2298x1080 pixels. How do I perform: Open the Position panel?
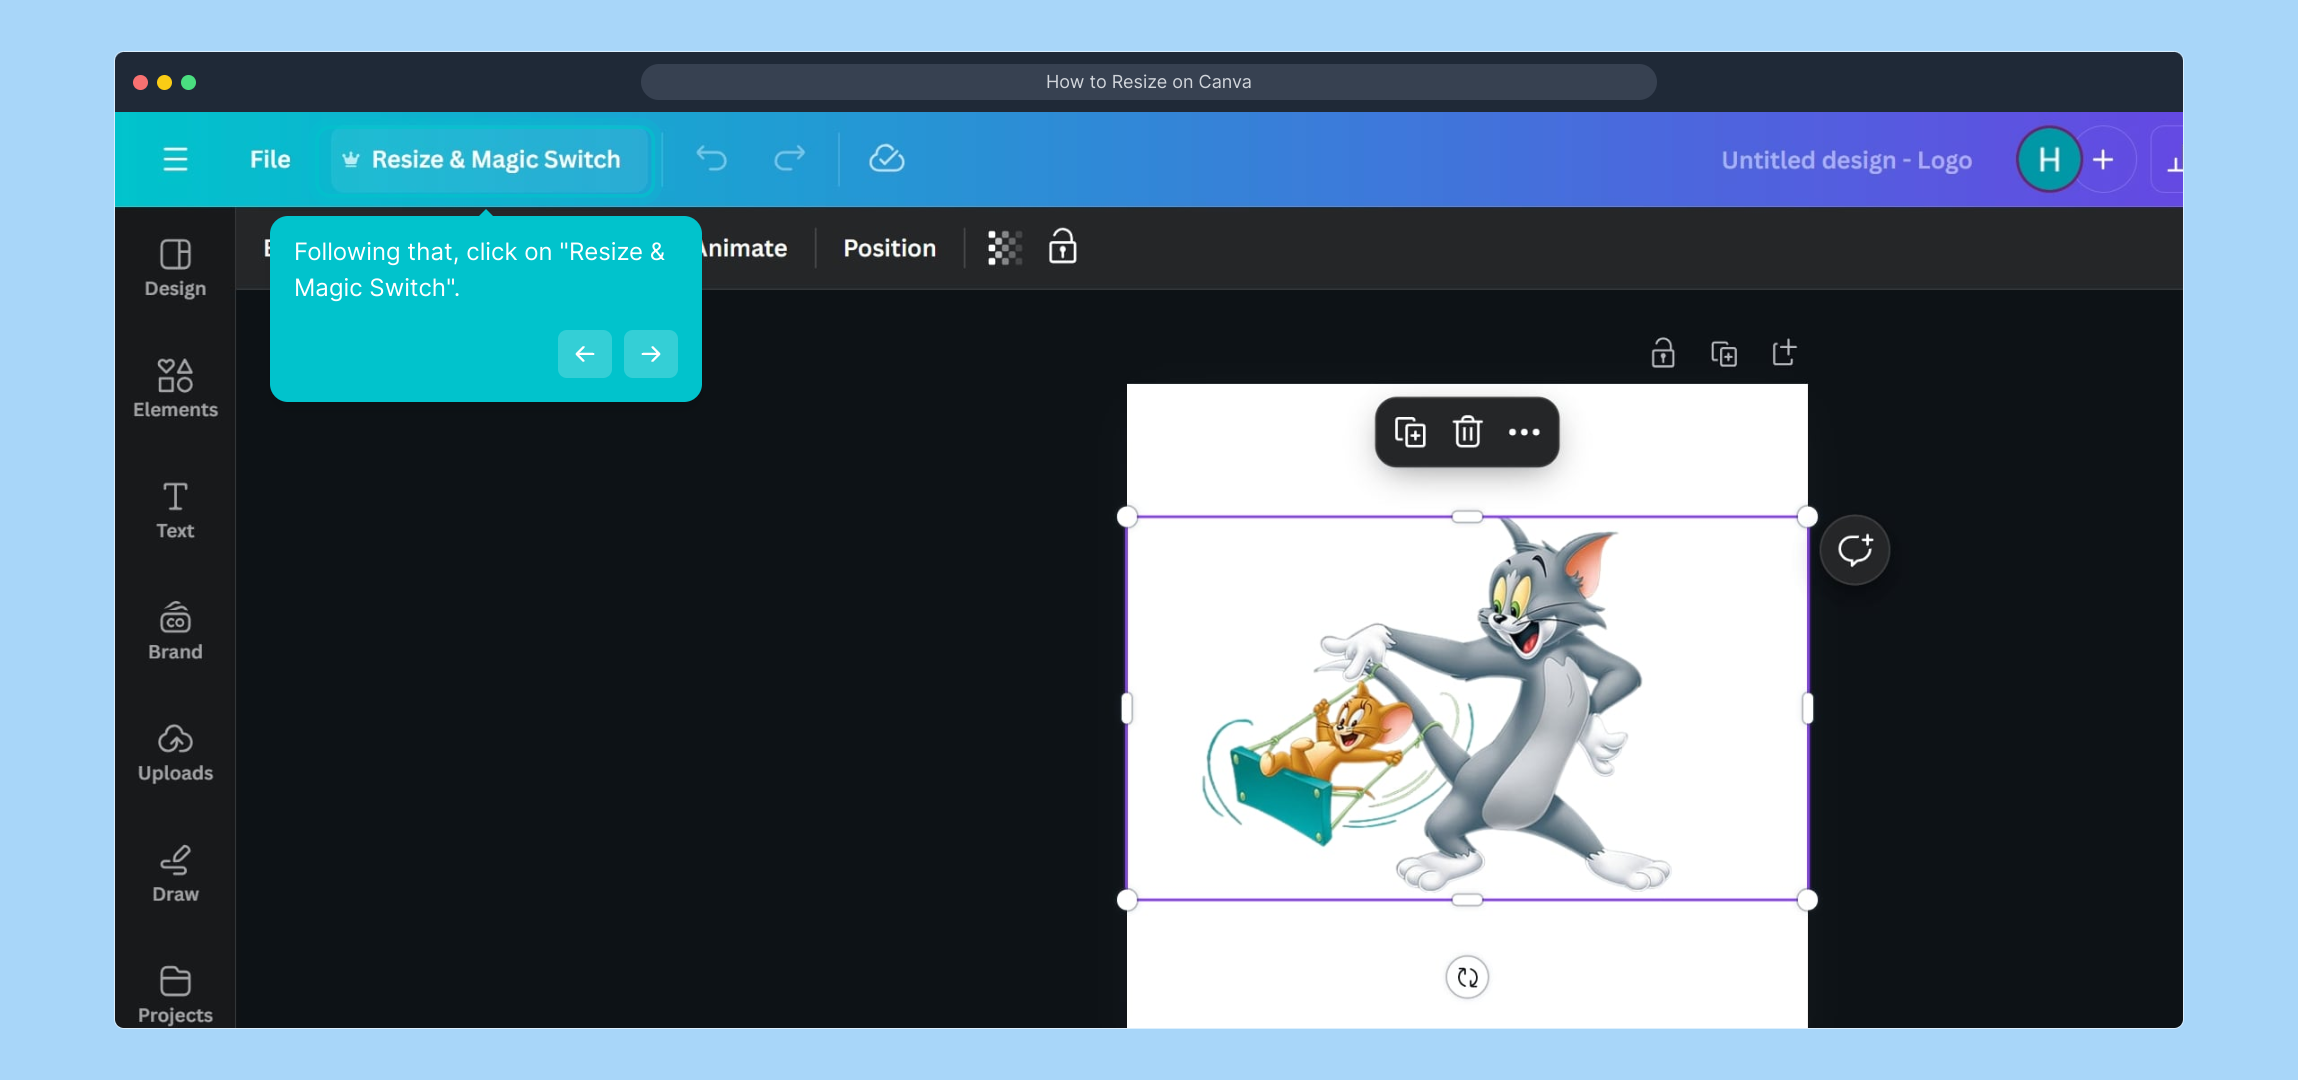pos(889,248)
